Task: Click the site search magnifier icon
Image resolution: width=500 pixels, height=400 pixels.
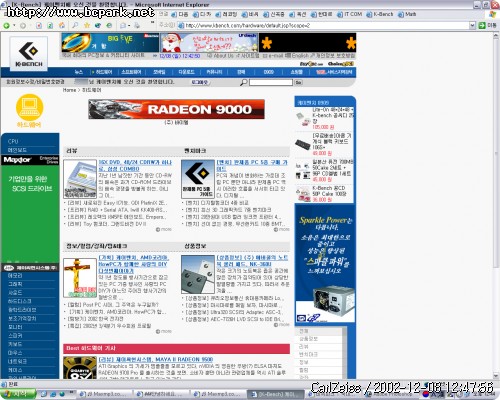Action: [244, 82]
